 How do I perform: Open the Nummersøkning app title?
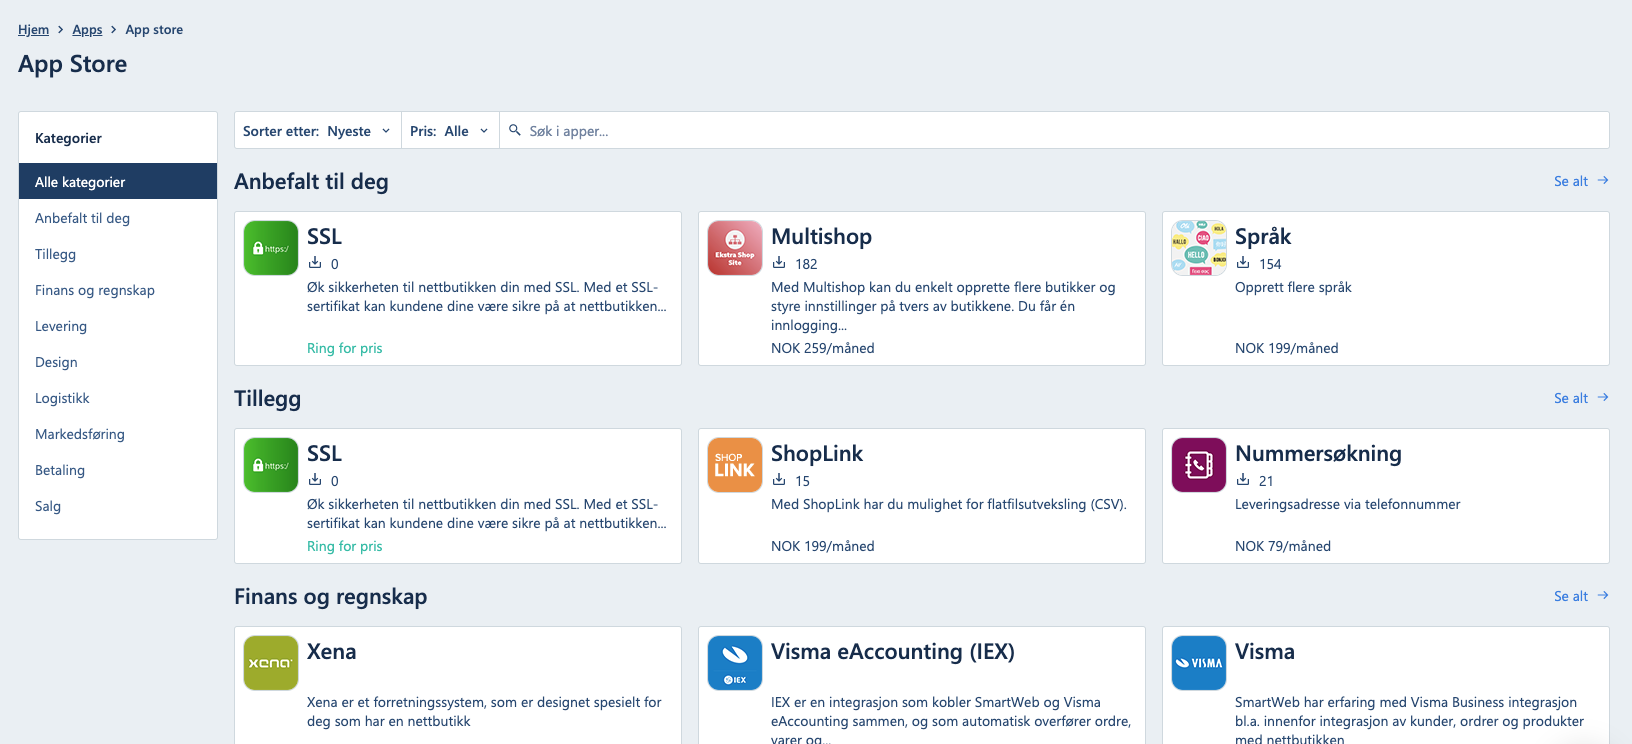1318,454
